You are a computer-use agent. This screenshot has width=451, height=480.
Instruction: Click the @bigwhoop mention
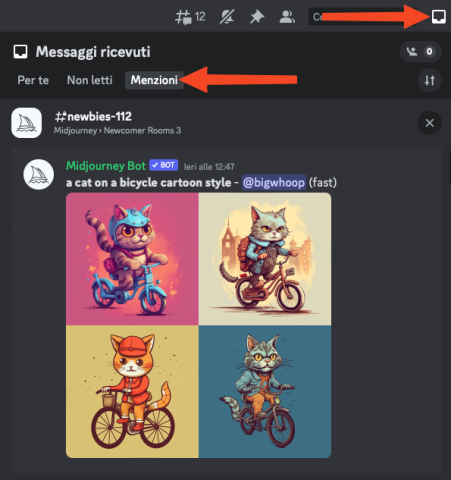tap(273, 183)
